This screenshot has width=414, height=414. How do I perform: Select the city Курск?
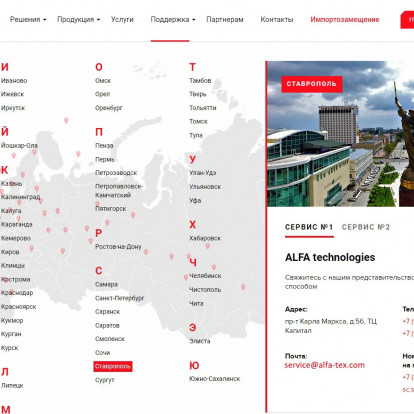point(9,348)
